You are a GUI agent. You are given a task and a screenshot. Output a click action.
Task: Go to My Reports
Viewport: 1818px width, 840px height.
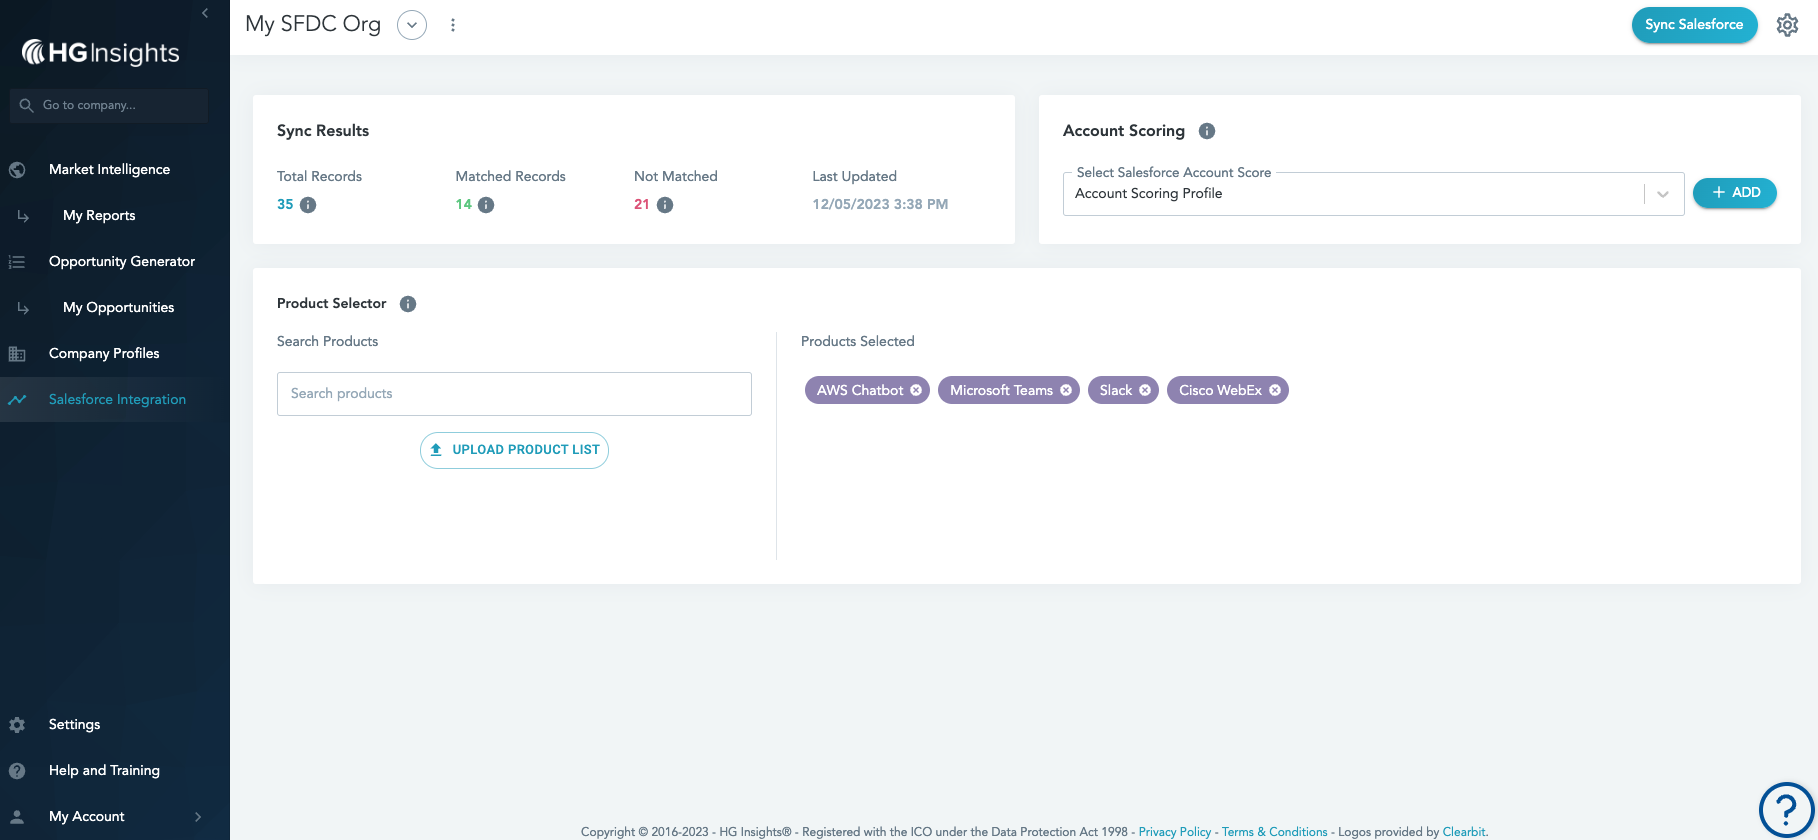point(99,216)
